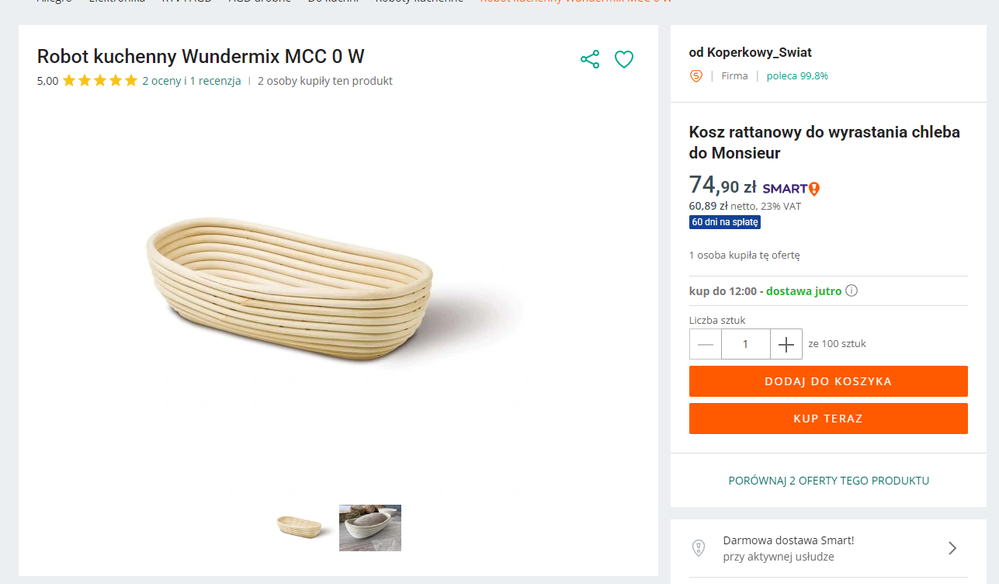Add product to favorites with heart icon
Image resolution: width=999 pixels, height=584 pixels.
click(624, 59)
